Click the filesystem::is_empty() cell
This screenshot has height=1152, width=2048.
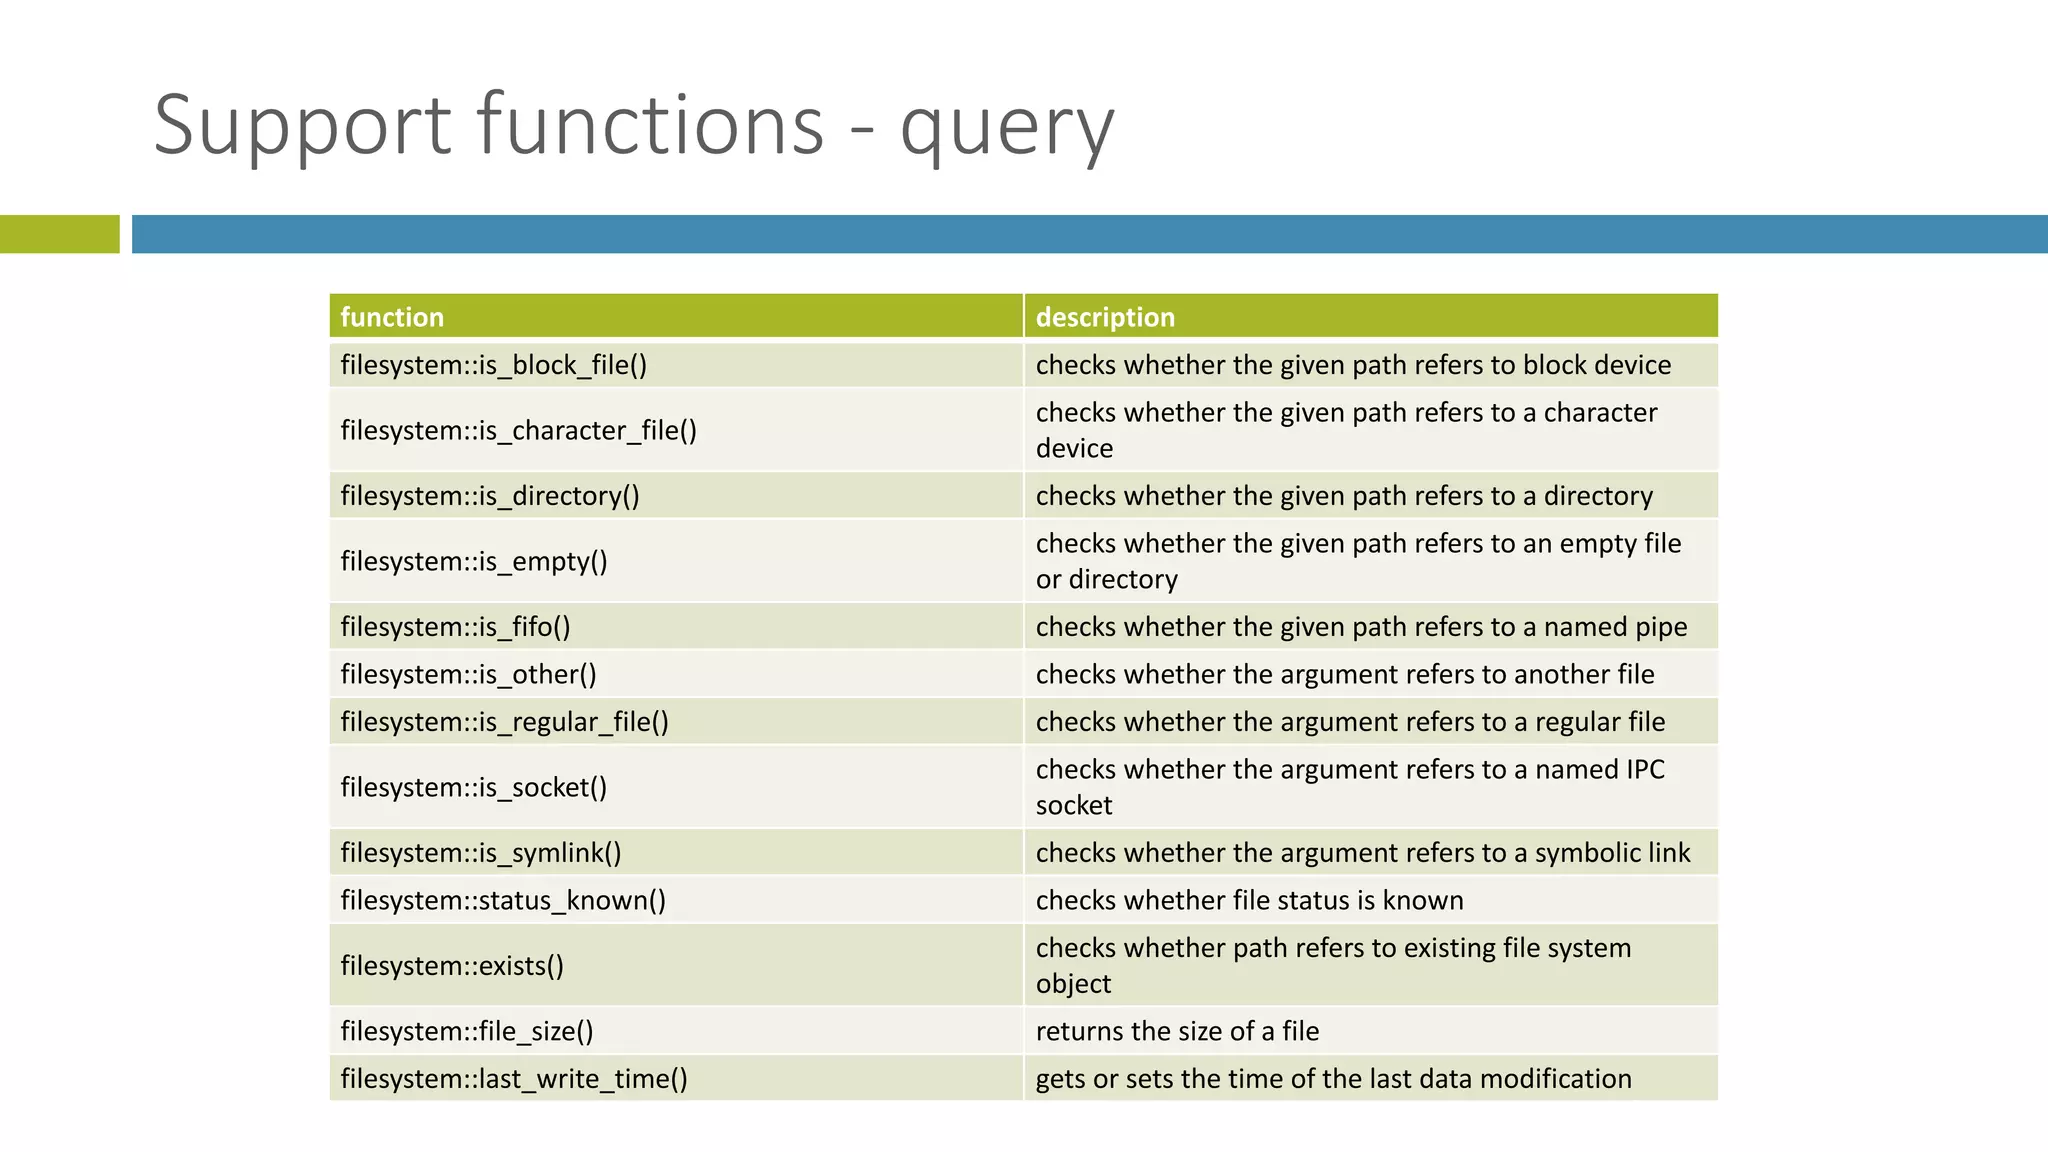click(676, 561)
